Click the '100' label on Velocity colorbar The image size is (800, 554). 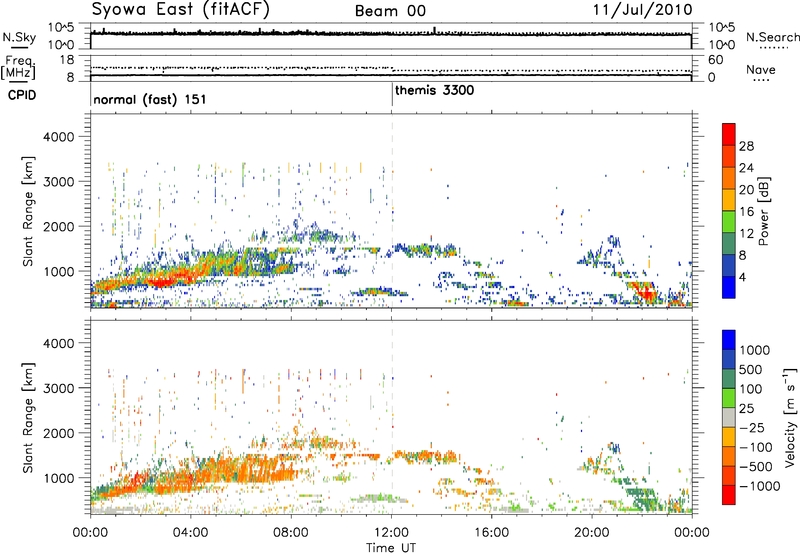coord(753,389)
